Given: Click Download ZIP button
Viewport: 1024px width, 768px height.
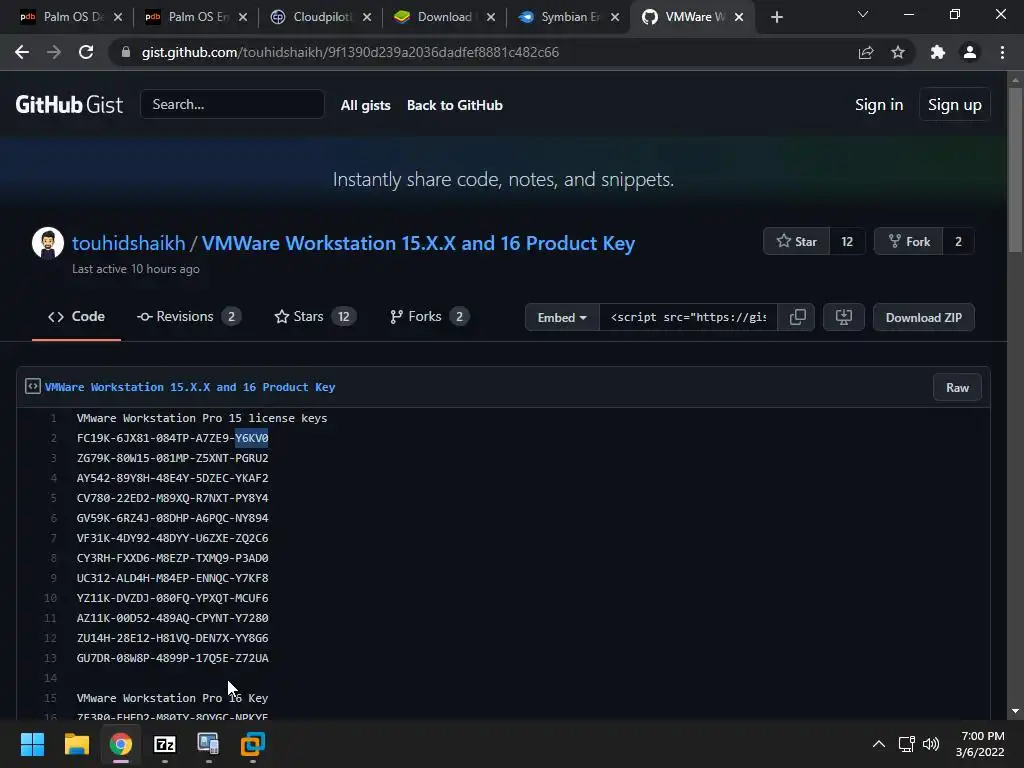Looking at the screenshot, I should 923,317.
